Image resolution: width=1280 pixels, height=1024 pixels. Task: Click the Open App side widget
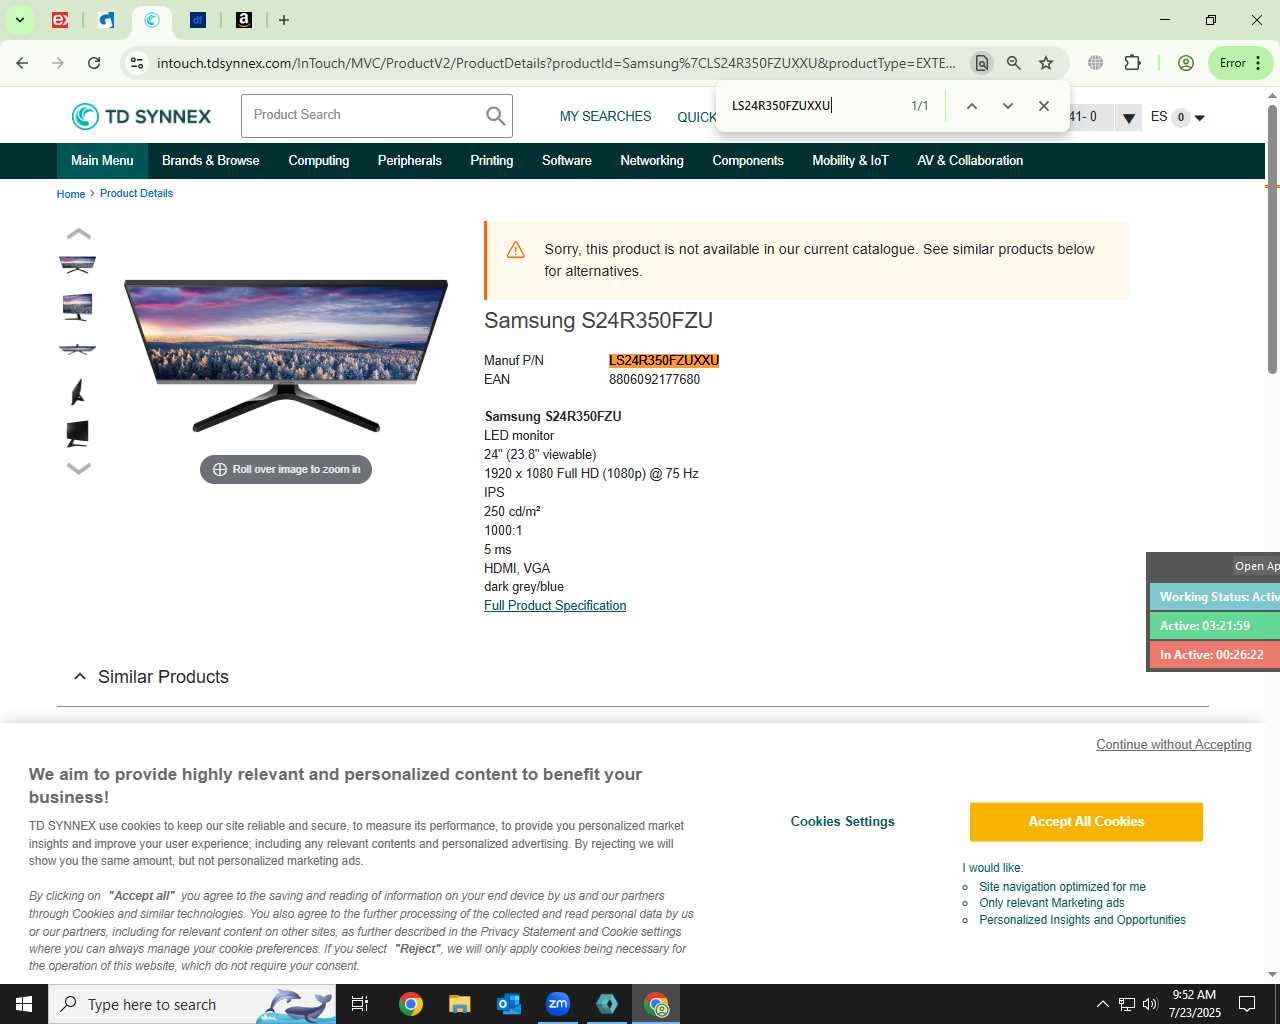tap(1256, 566)
